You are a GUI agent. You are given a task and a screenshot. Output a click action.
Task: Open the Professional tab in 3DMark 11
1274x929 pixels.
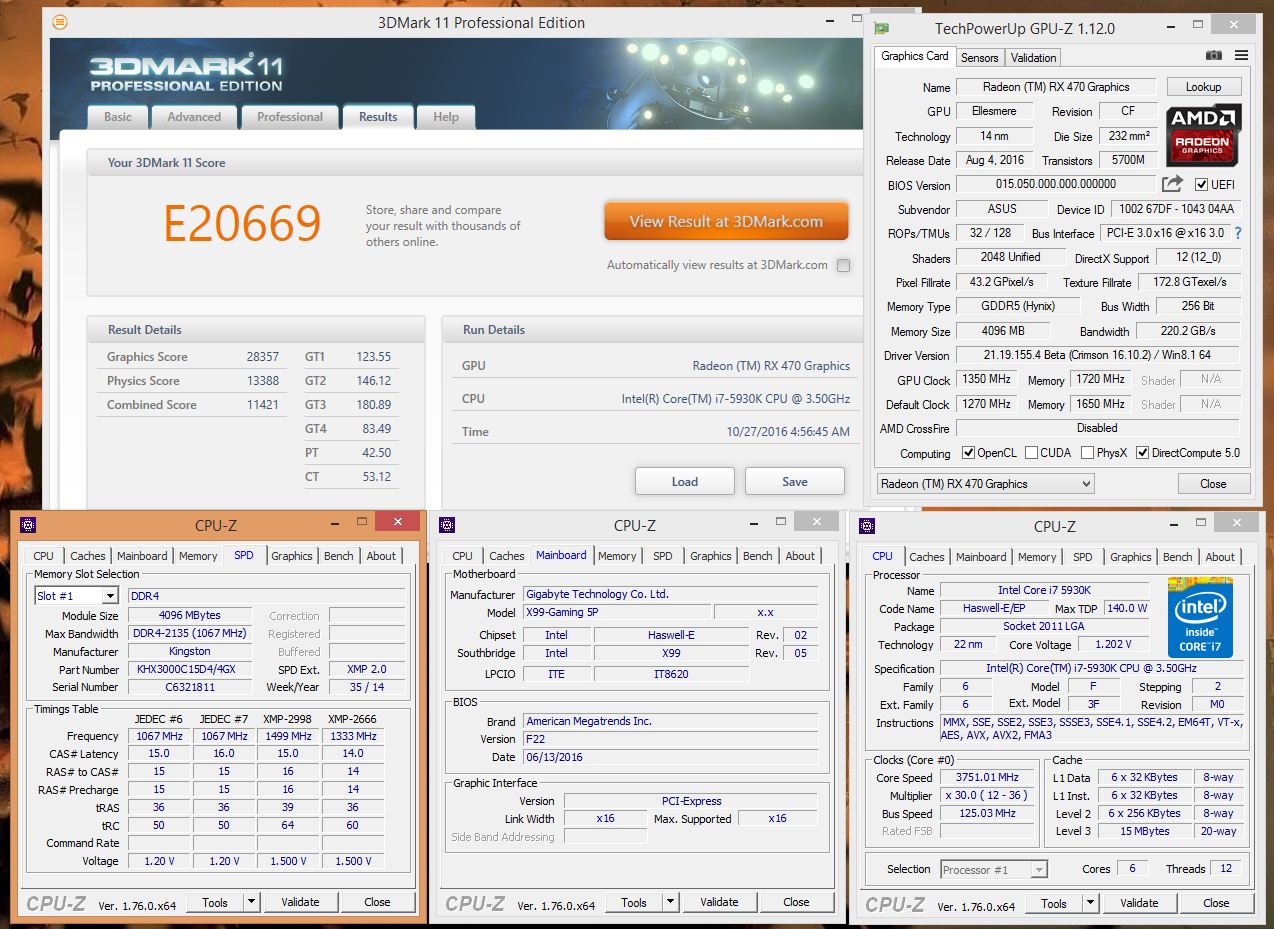point(290,117)
